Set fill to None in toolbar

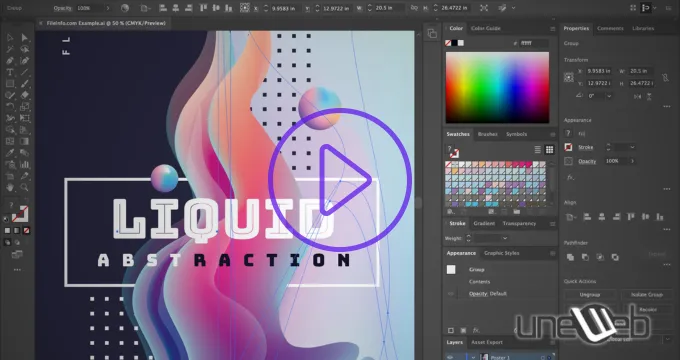(26, 230)
